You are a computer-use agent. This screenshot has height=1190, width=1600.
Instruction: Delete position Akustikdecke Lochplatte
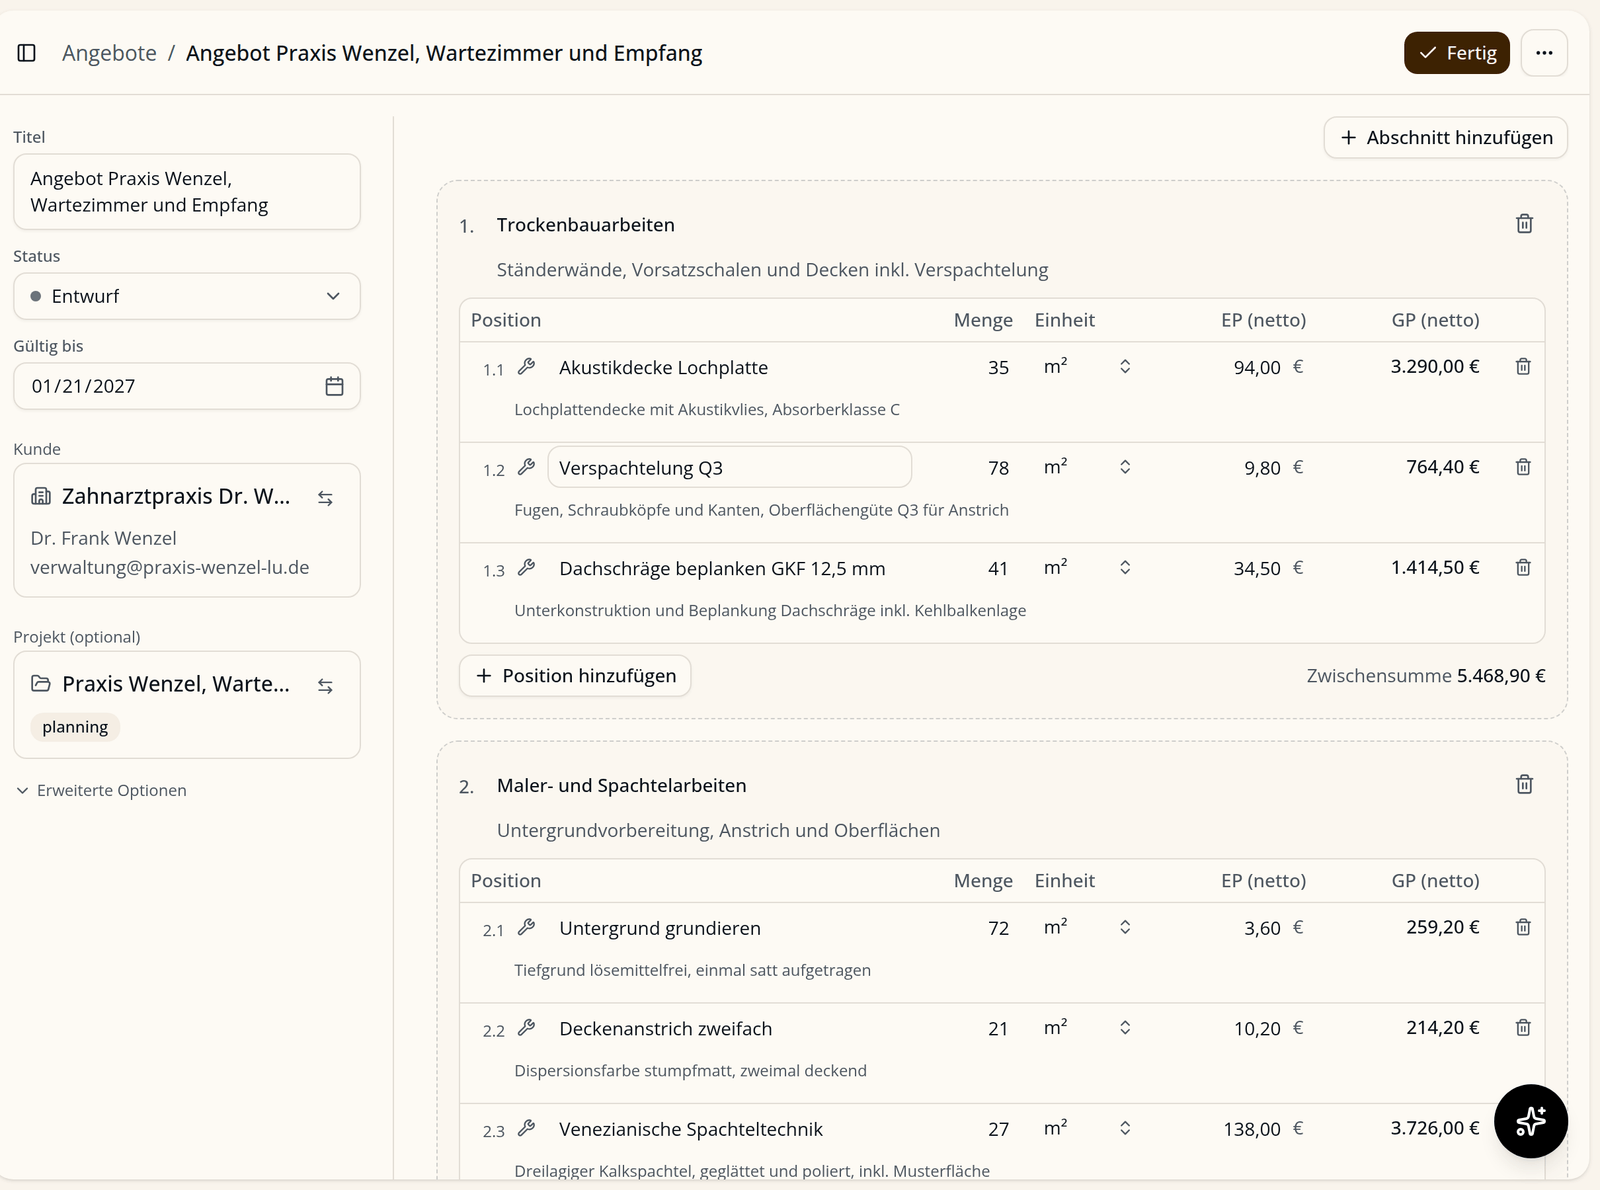pos(1523,367)
